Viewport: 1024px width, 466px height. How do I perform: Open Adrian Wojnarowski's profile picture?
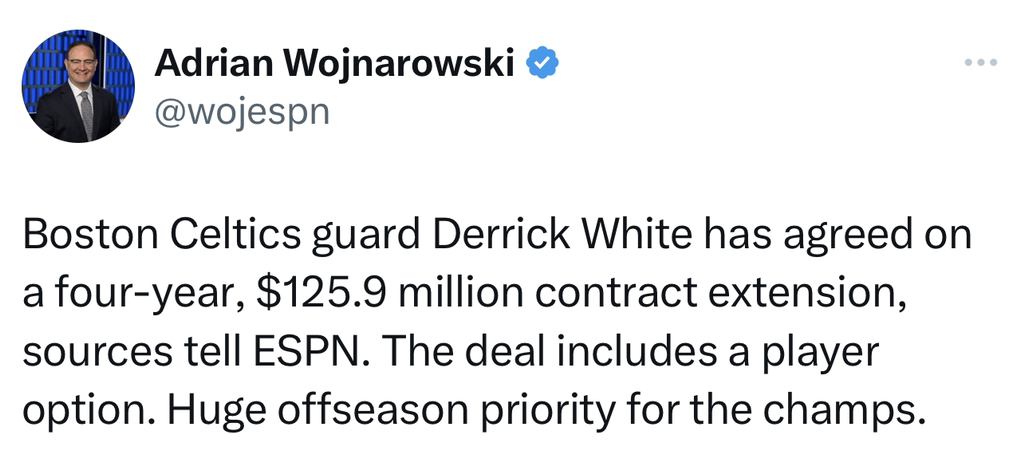coord(78,86)
